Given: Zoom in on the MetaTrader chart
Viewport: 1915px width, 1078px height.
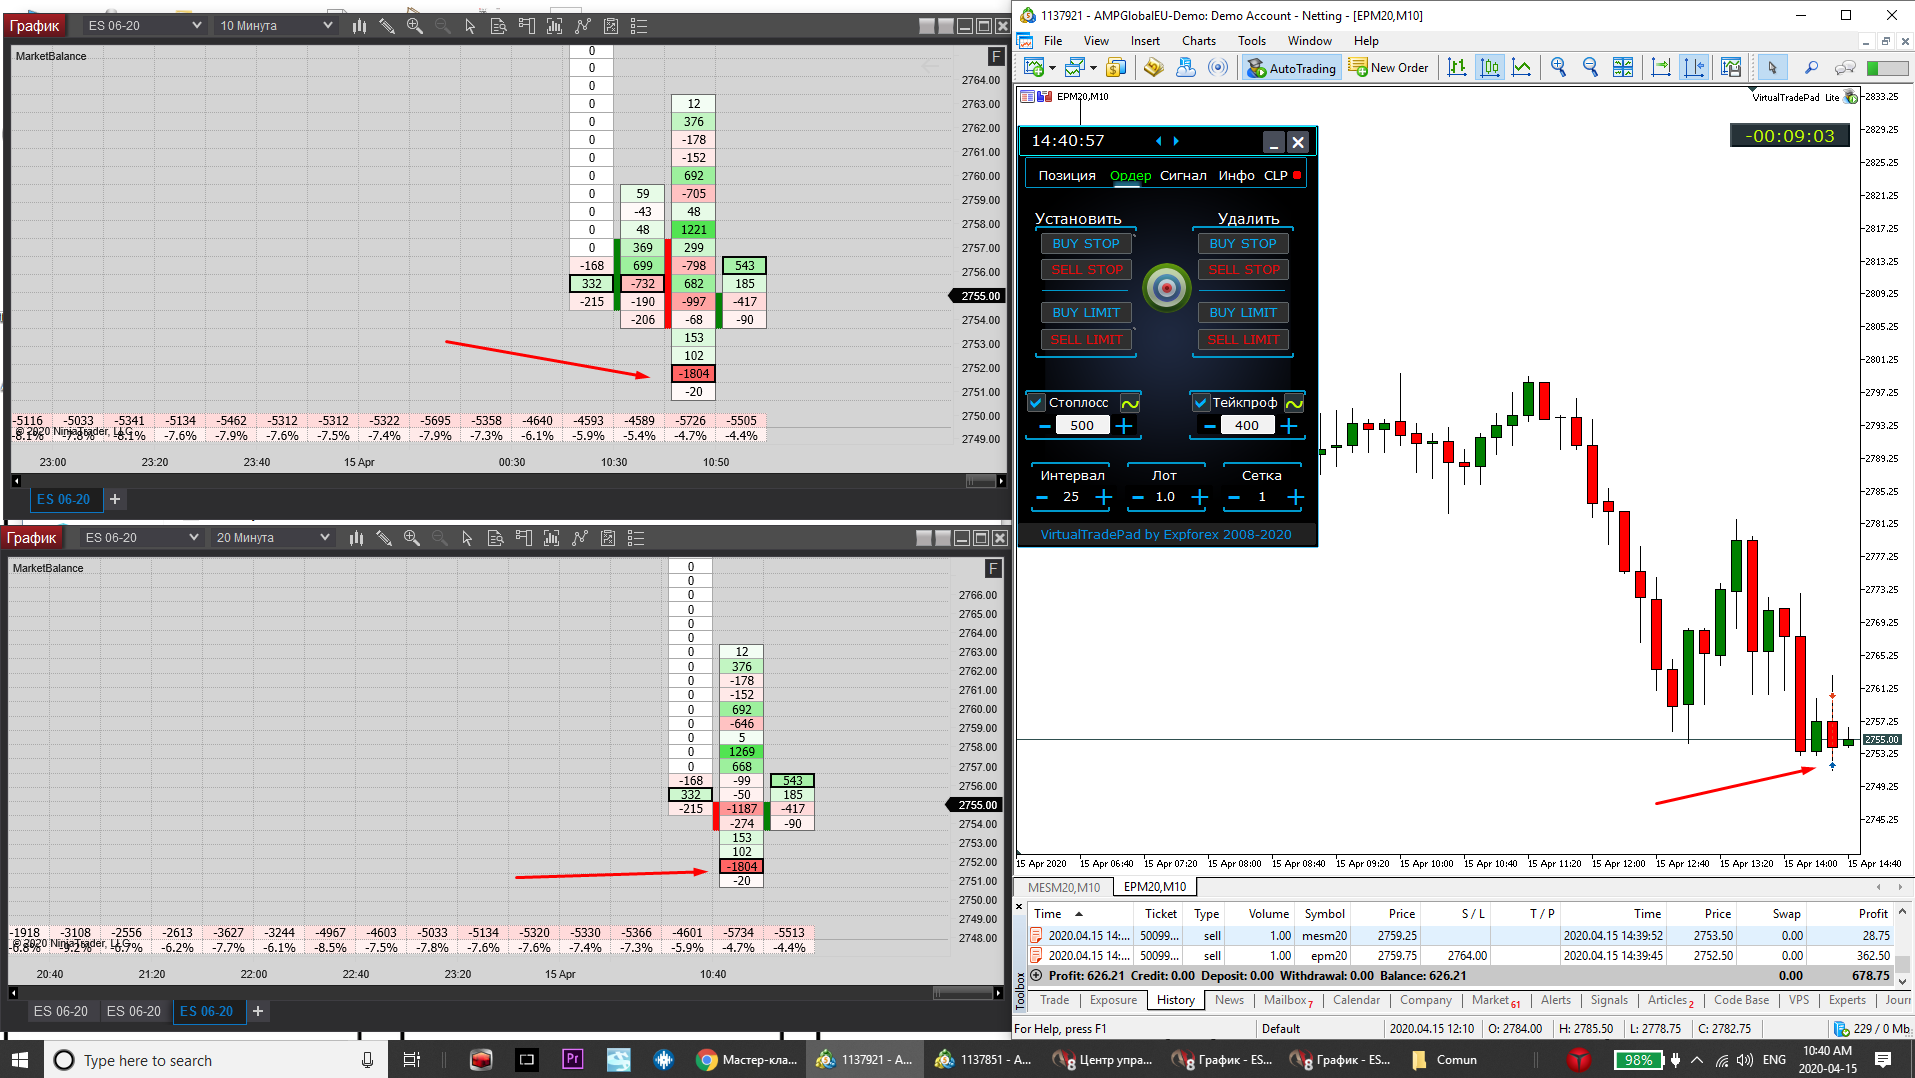Looking at the screenshot, I should [1559, 67].
